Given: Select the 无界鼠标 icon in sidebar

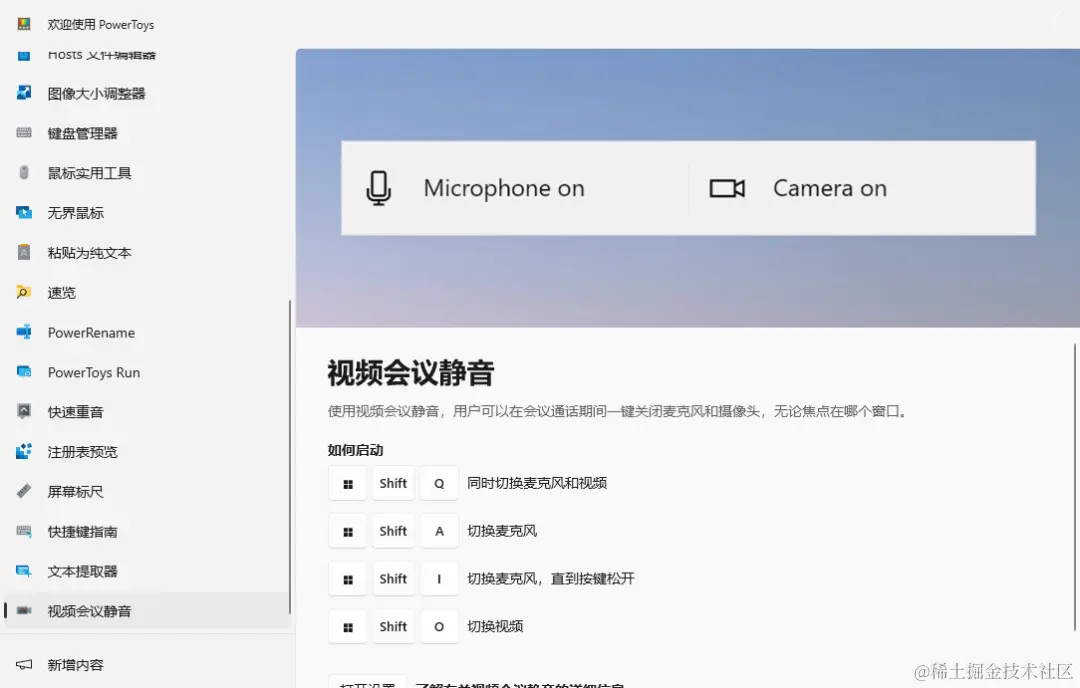Looking at the screenshot, I should 22,212.
